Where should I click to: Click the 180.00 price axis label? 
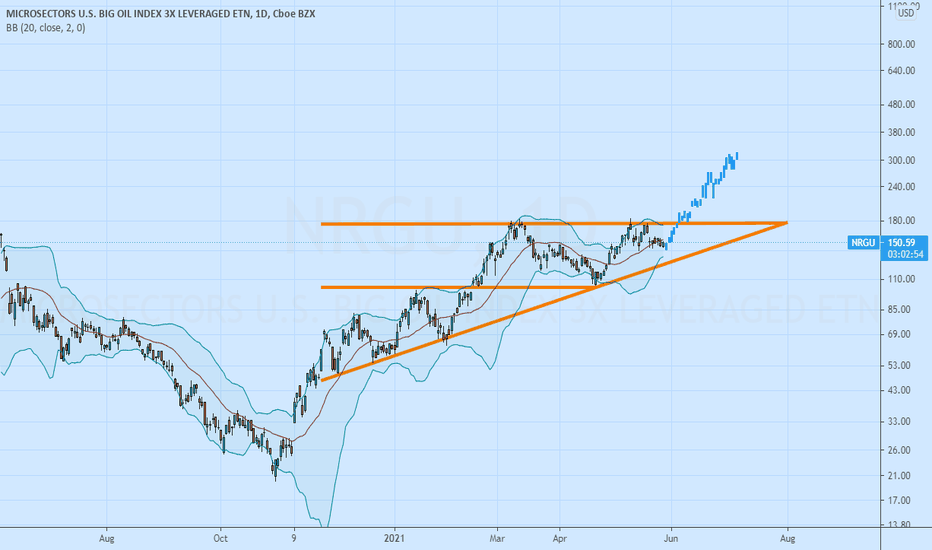coord(901,221)
